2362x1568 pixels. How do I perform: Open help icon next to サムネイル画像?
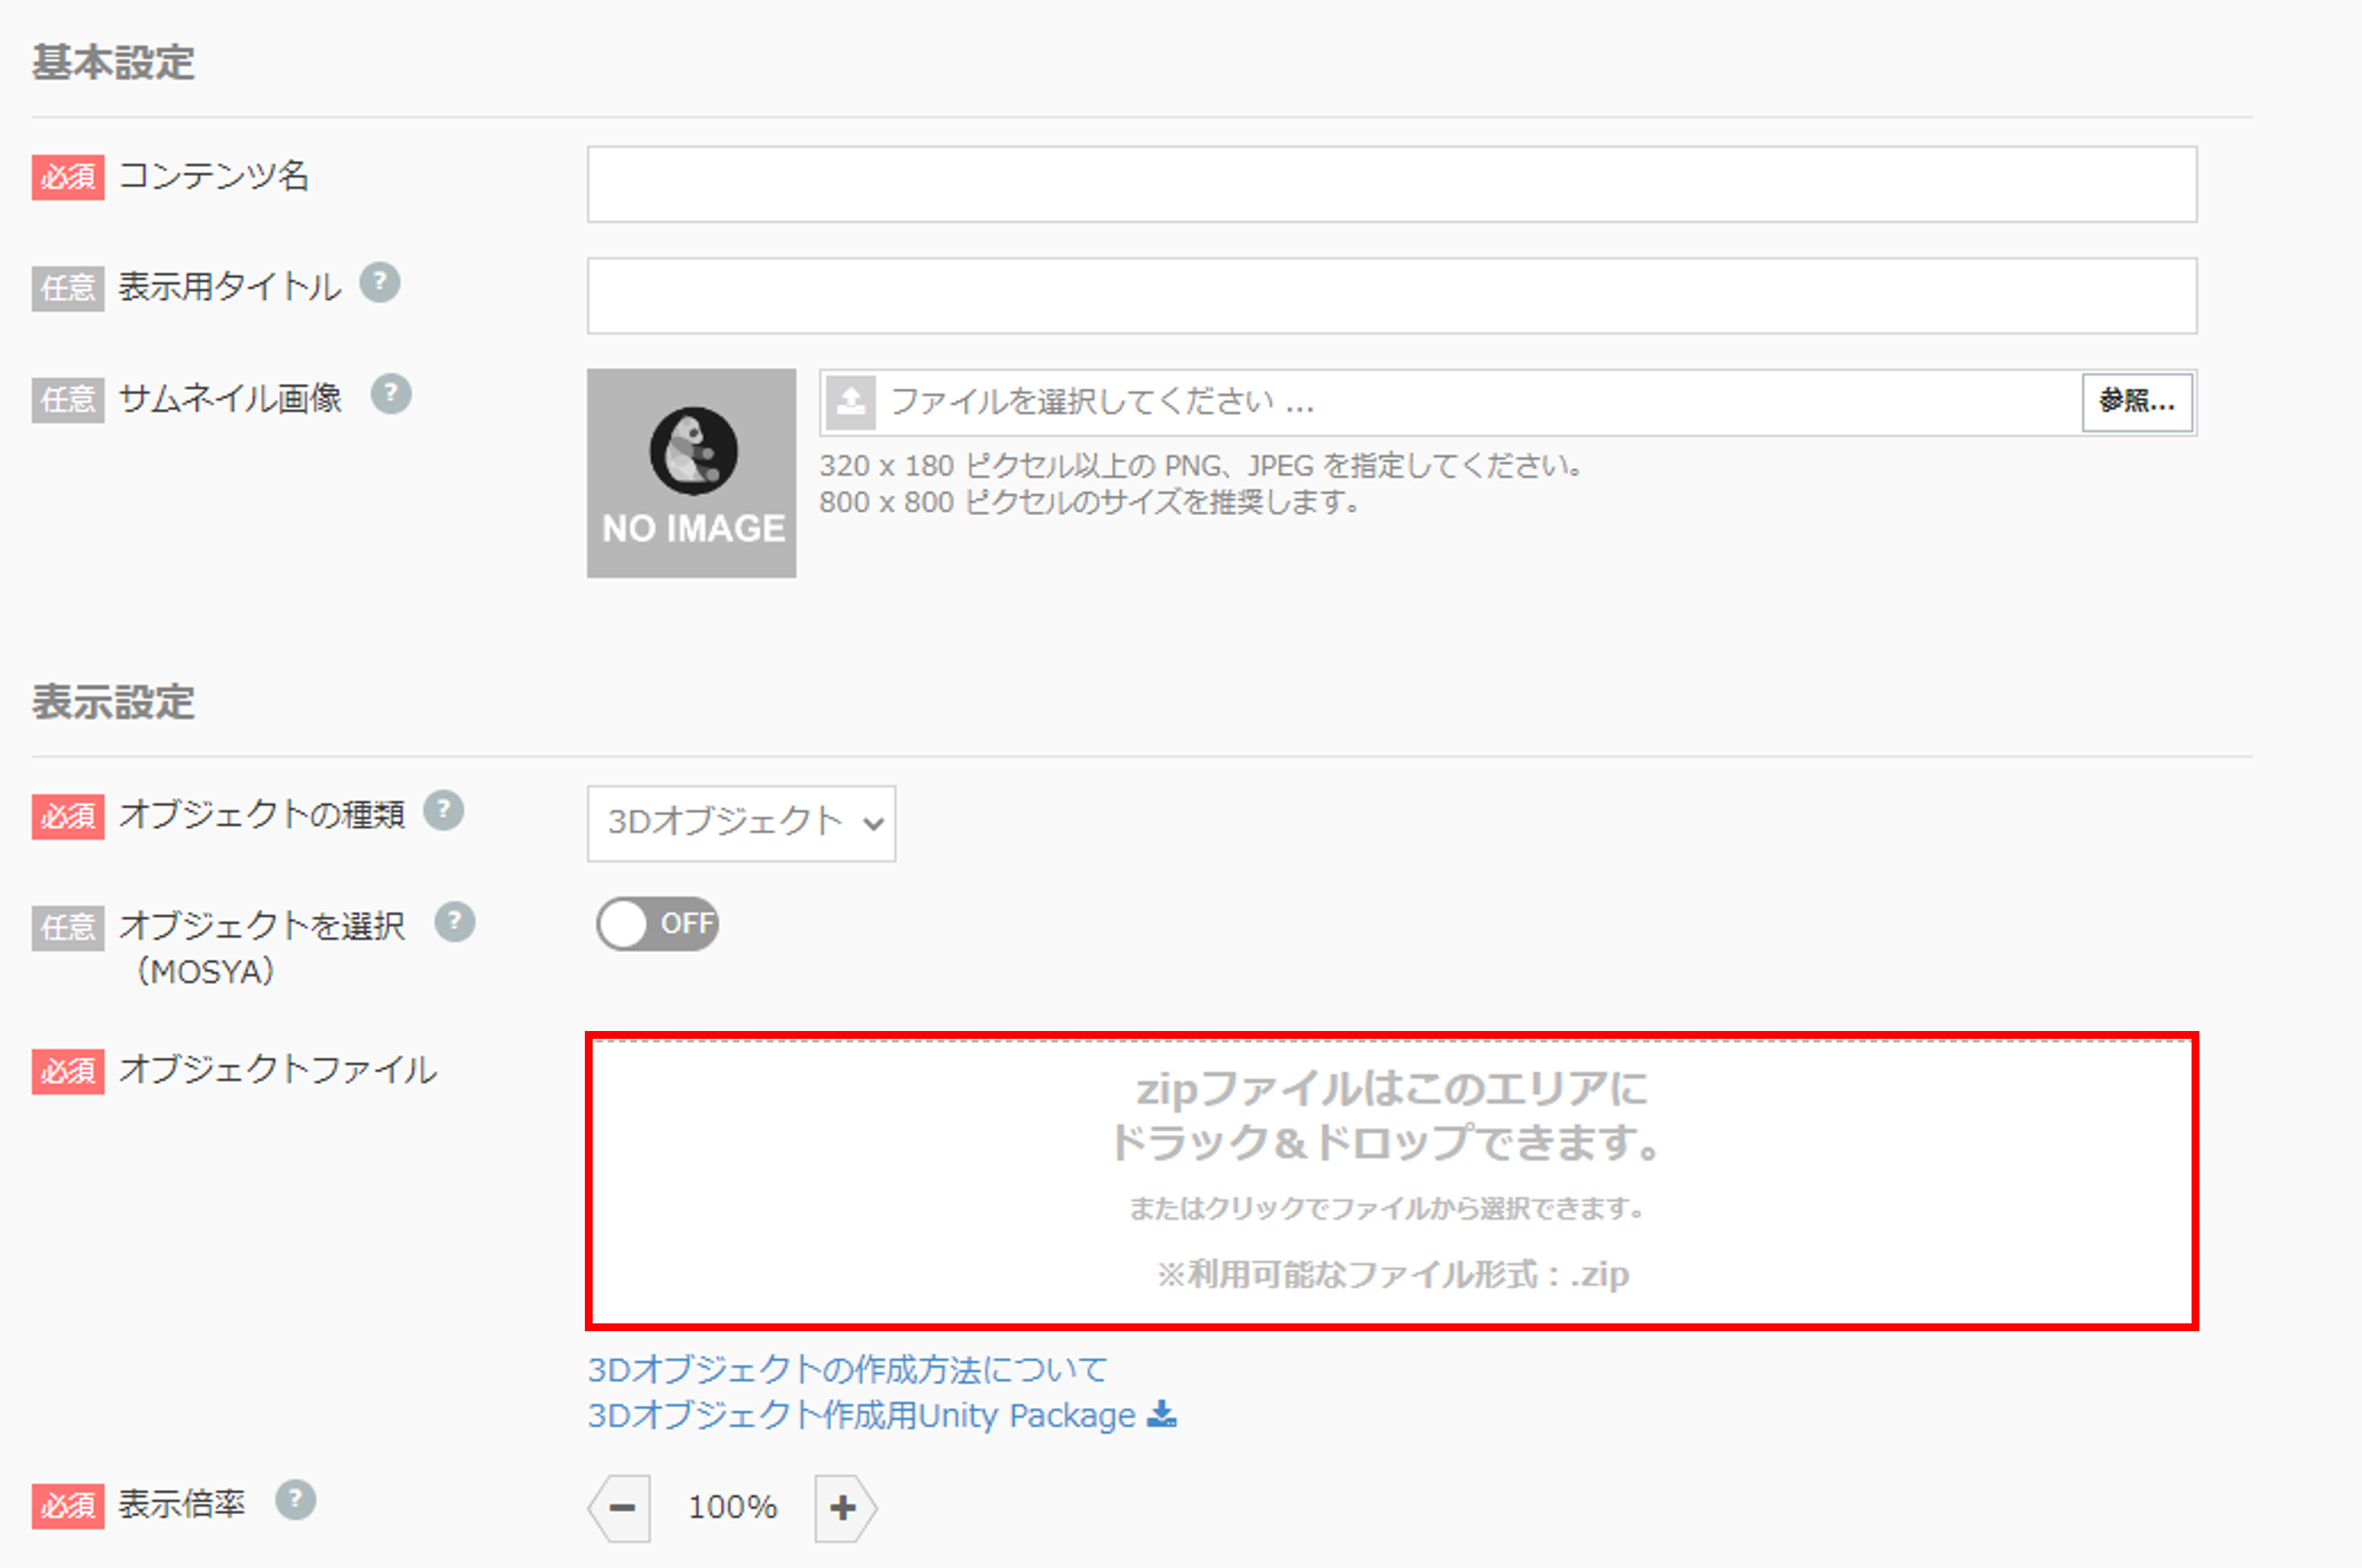[391, 394]
